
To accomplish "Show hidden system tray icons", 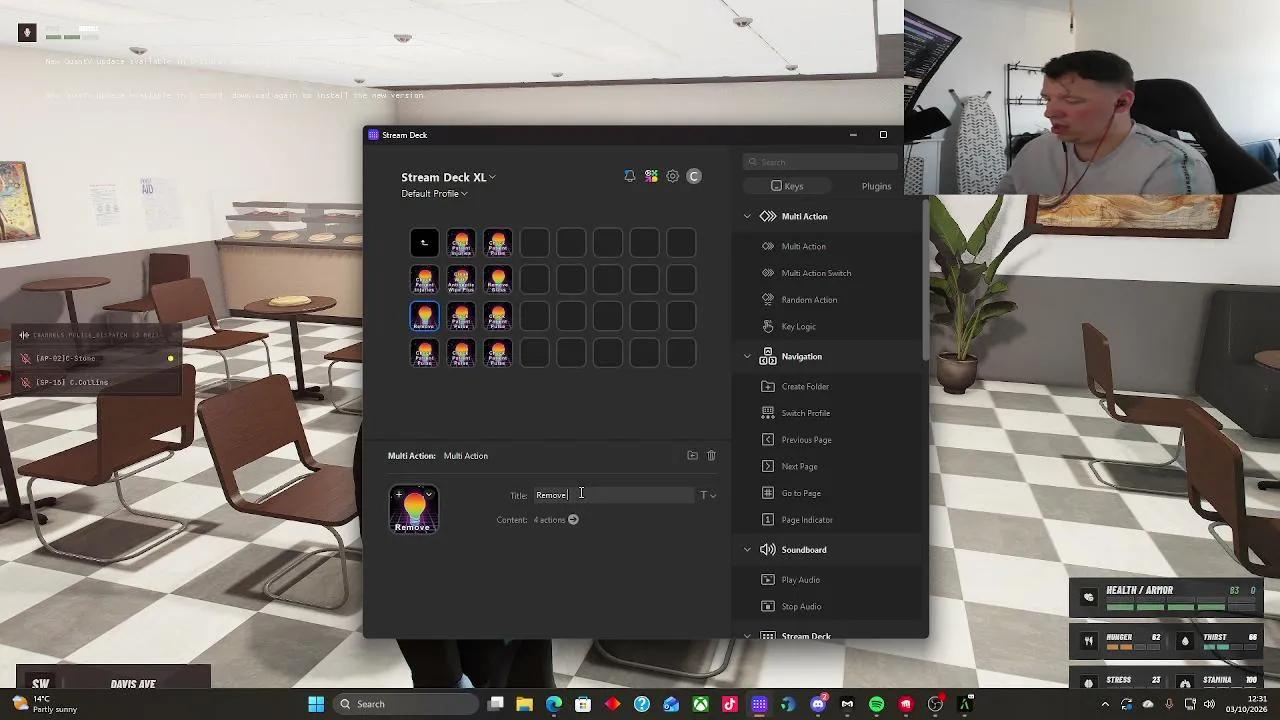I will coord(1105,704).
